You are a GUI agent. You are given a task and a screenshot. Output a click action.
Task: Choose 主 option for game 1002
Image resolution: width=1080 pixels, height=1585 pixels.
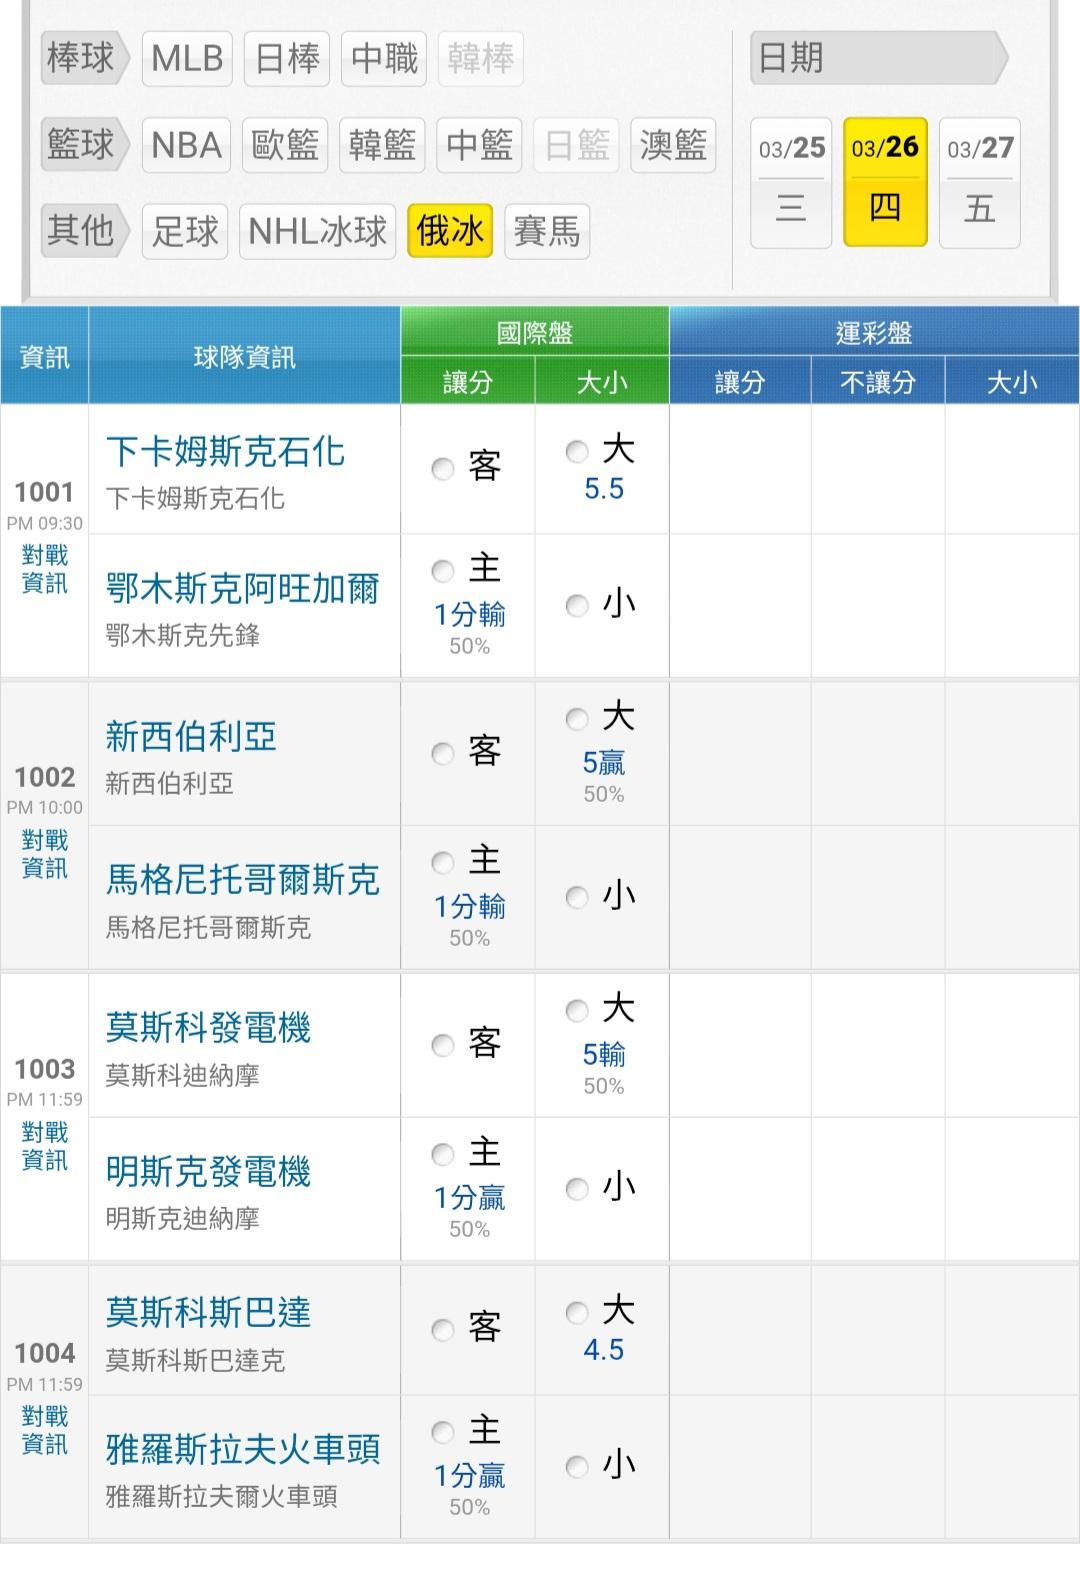point(443,863)
